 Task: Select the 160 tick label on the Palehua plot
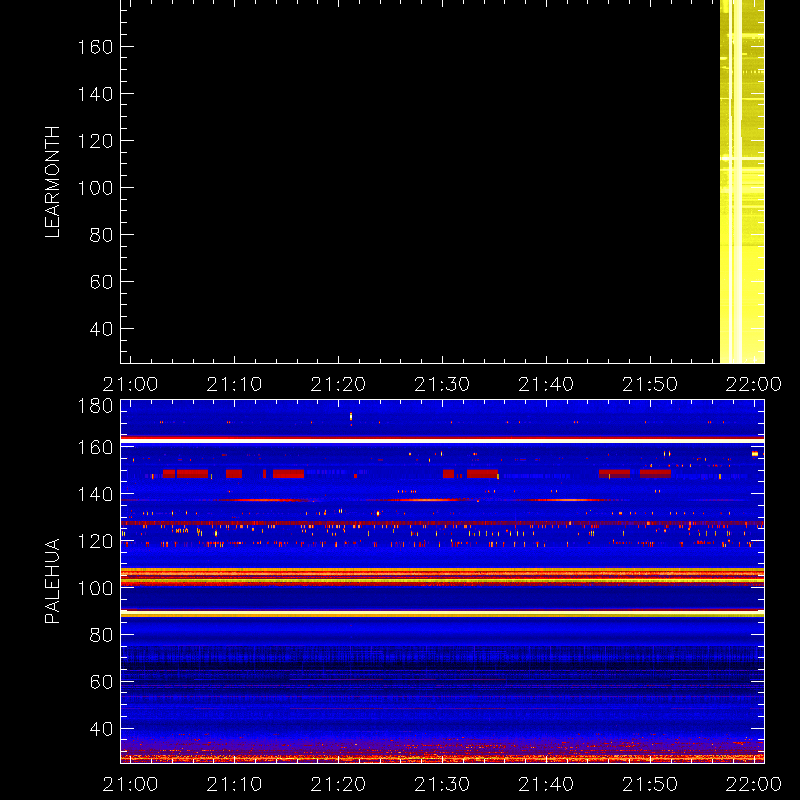(x=95, y=447)
